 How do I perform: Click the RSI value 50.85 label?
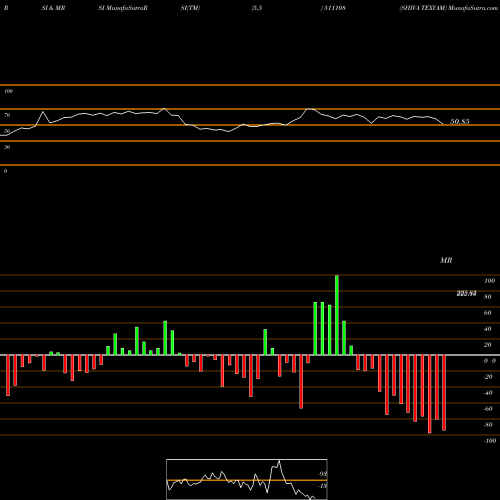[x=460, y=121]
